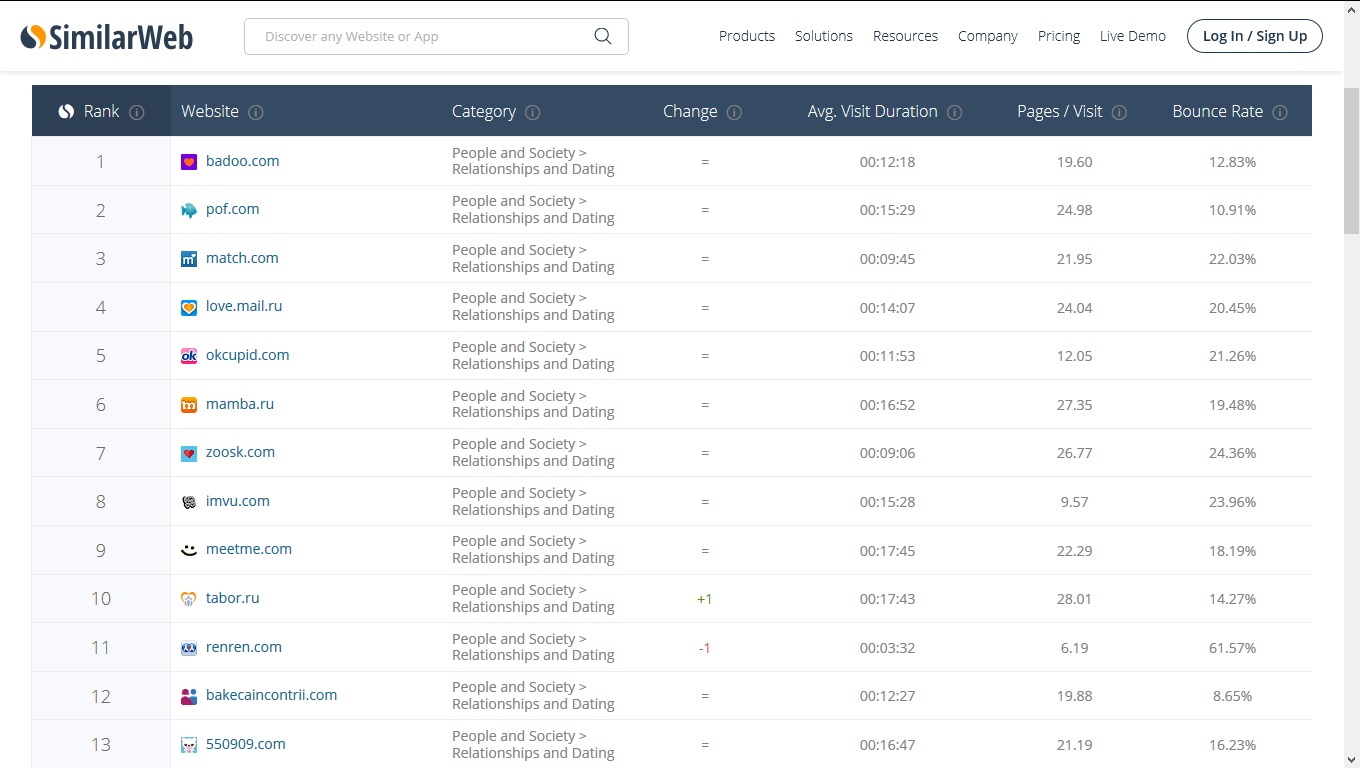Click the search magnifier icon

pyautogui.click(x=602, y=36)
